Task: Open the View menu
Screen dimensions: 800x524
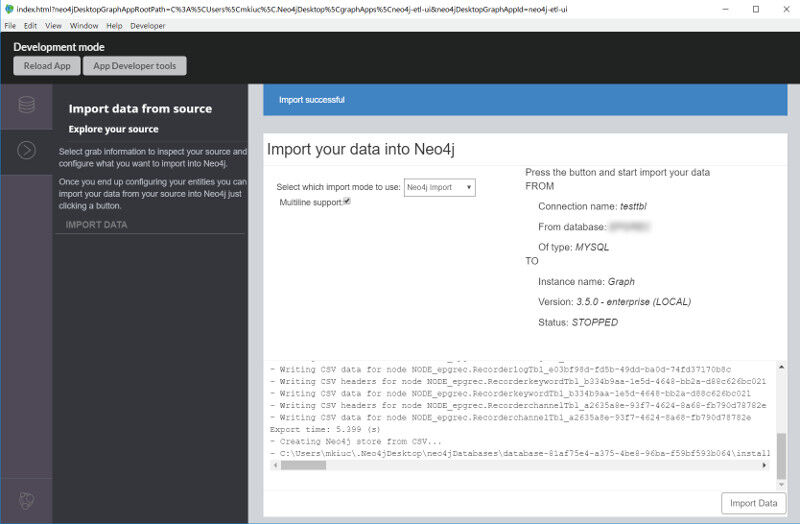Action: click(53, 26)
